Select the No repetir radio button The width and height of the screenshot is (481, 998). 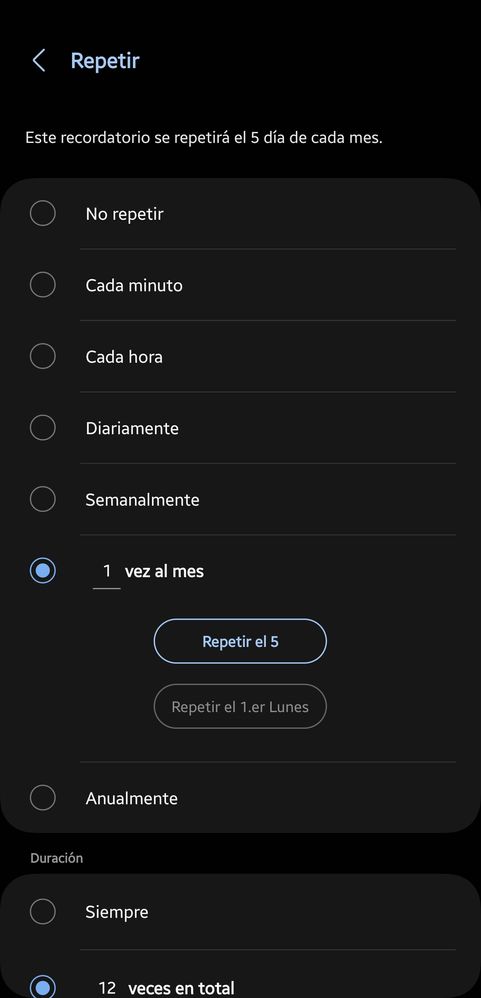pos(43,213)
